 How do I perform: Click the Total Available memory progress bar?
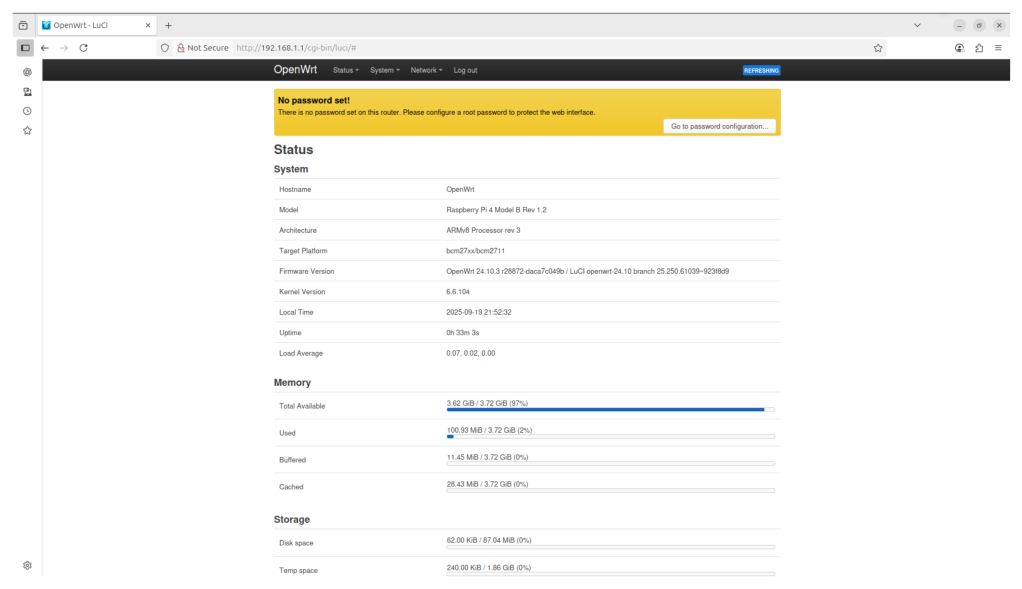coord(610,409)
